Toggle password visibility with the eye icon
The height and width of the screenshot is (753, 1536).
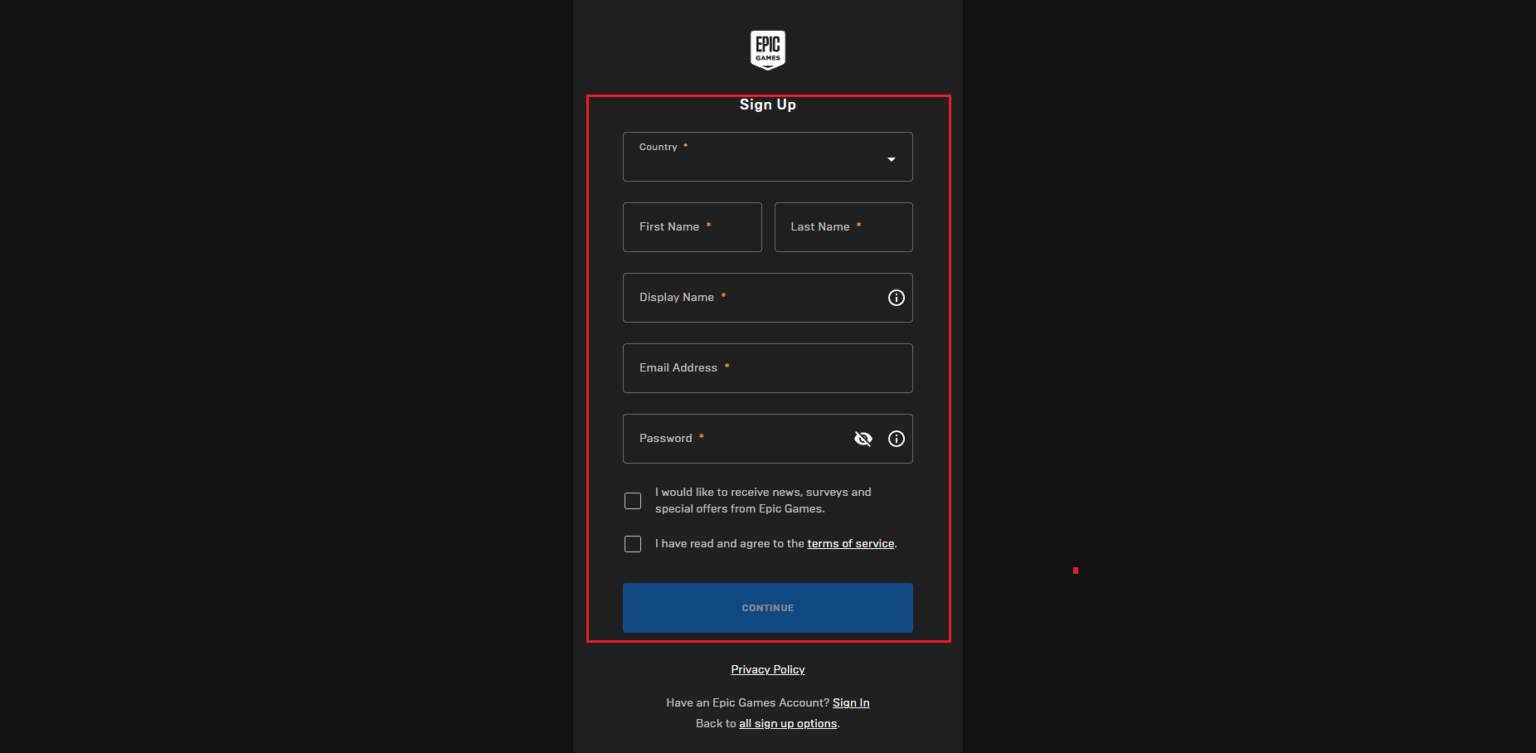point(863,438)
